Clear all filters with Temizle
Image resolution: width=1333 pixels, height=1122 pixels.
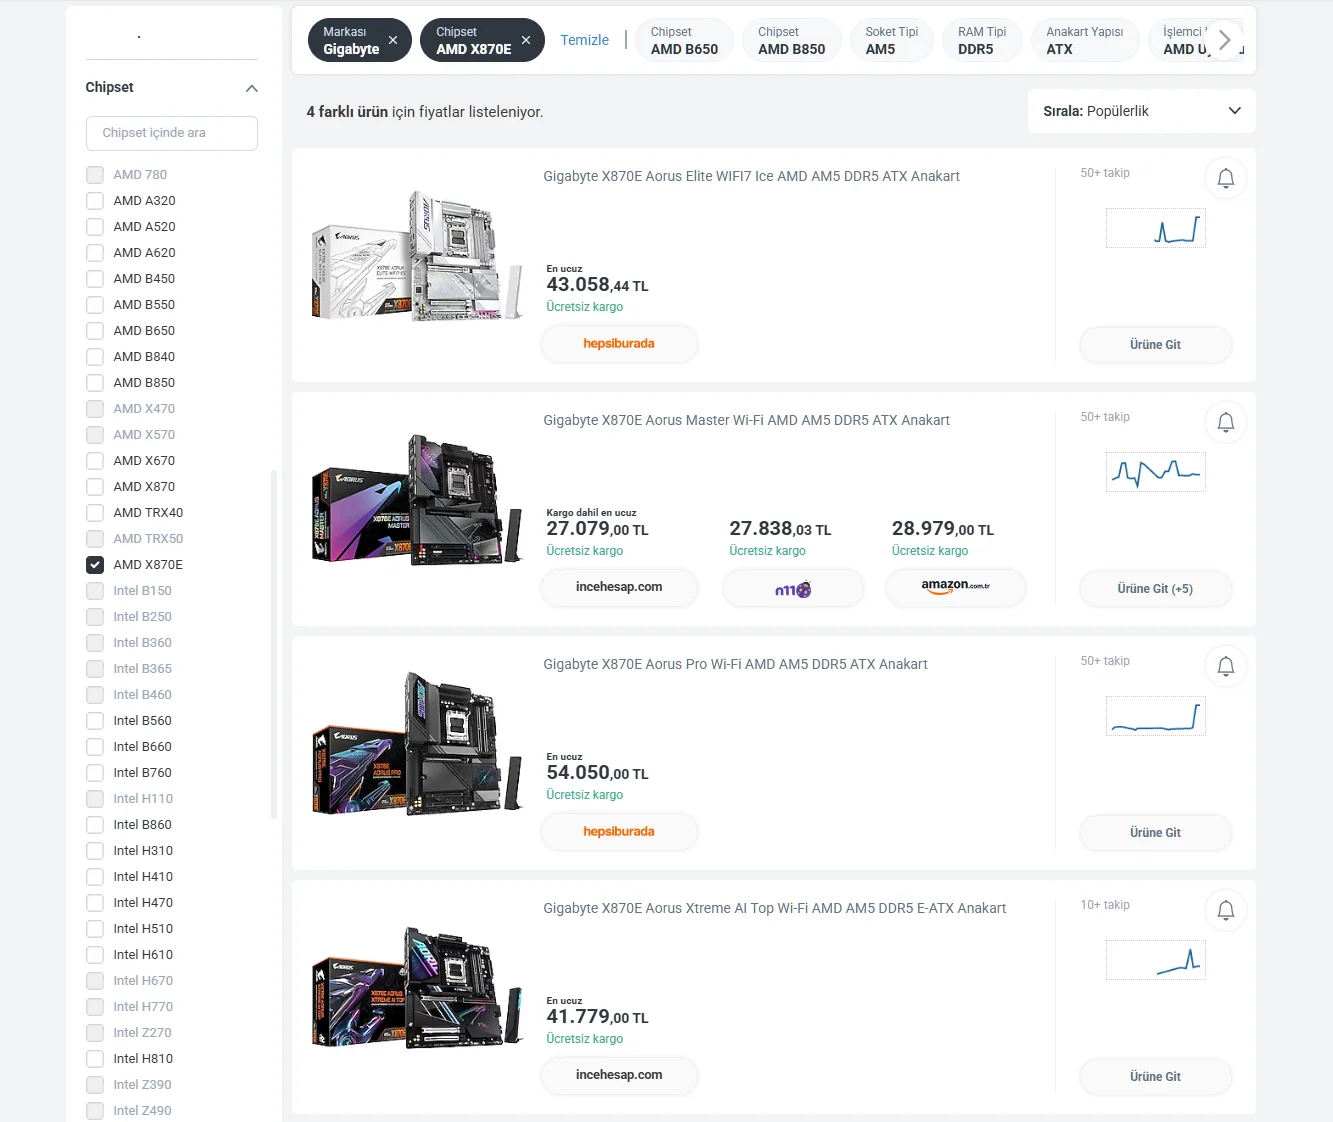coord(584,40)
